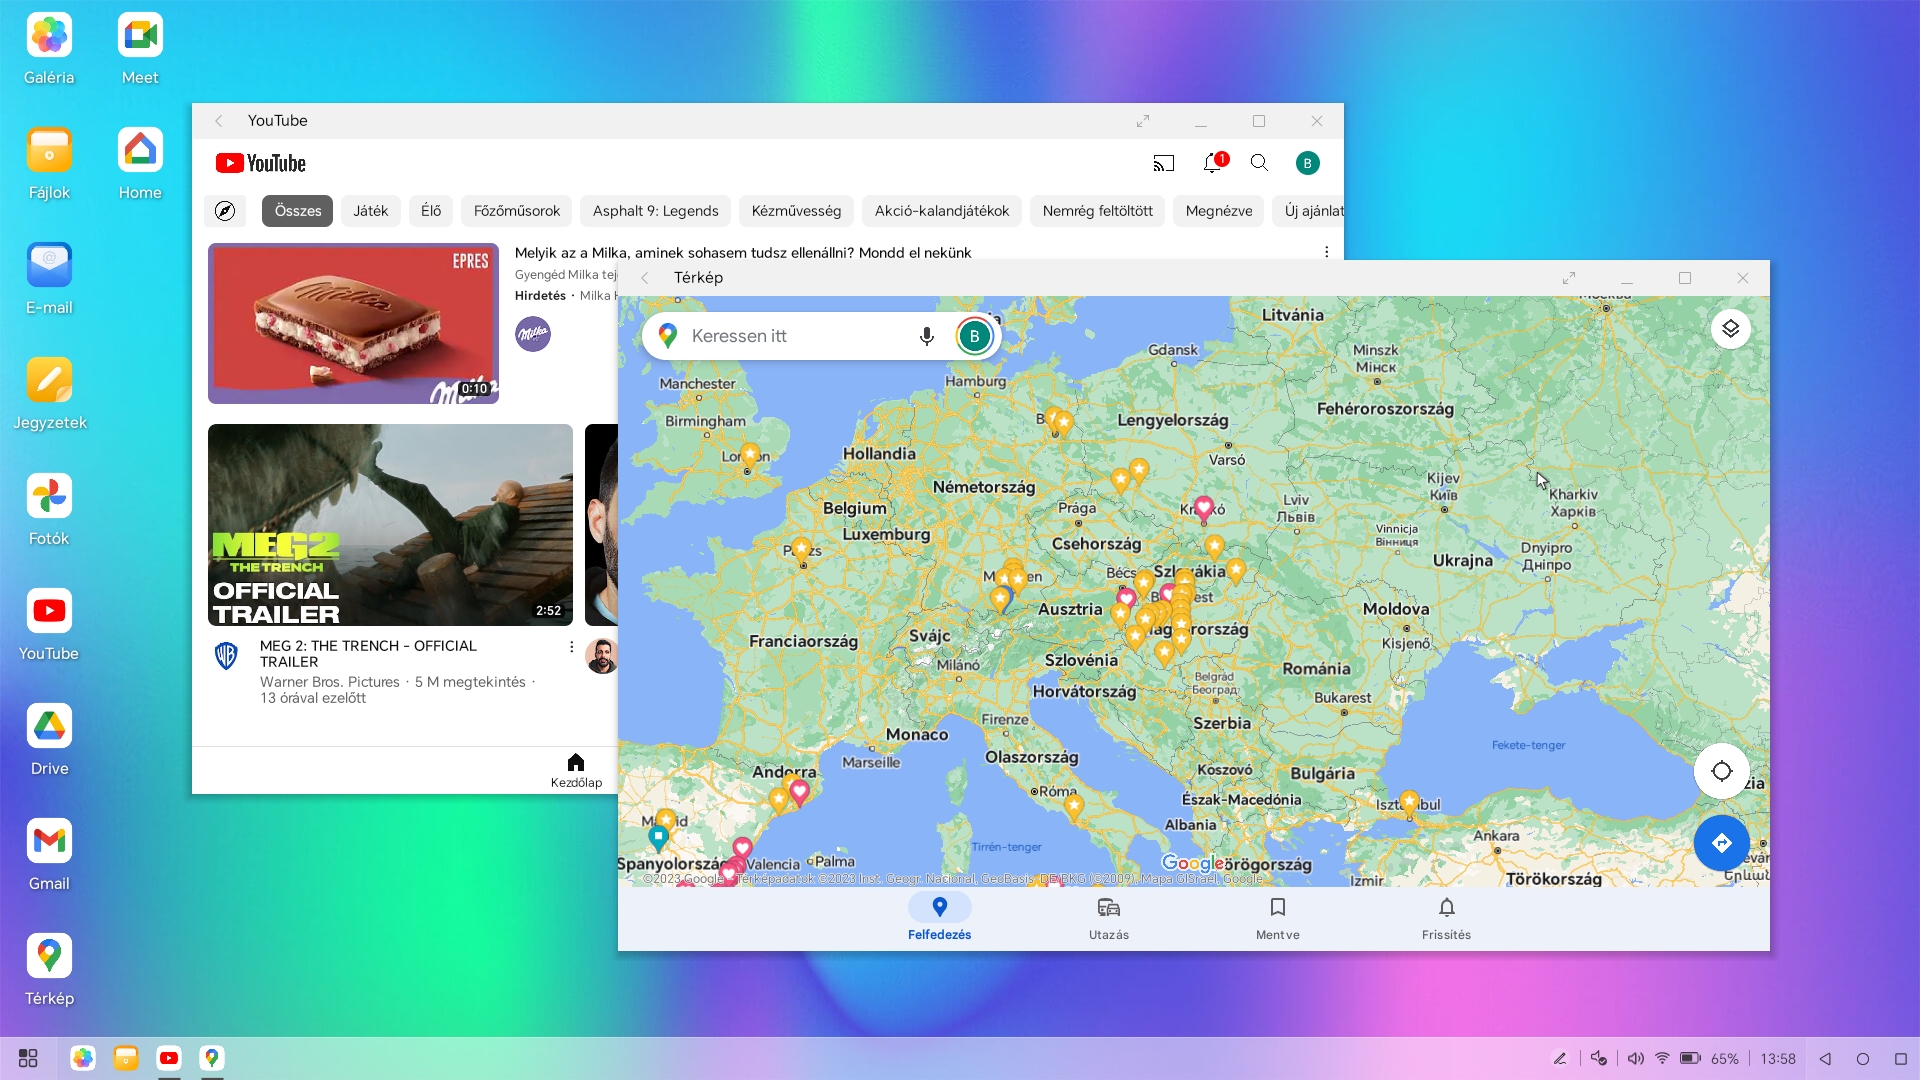
Task: Go to YouTube Kezdőlap tab
Action: (576, 770)
